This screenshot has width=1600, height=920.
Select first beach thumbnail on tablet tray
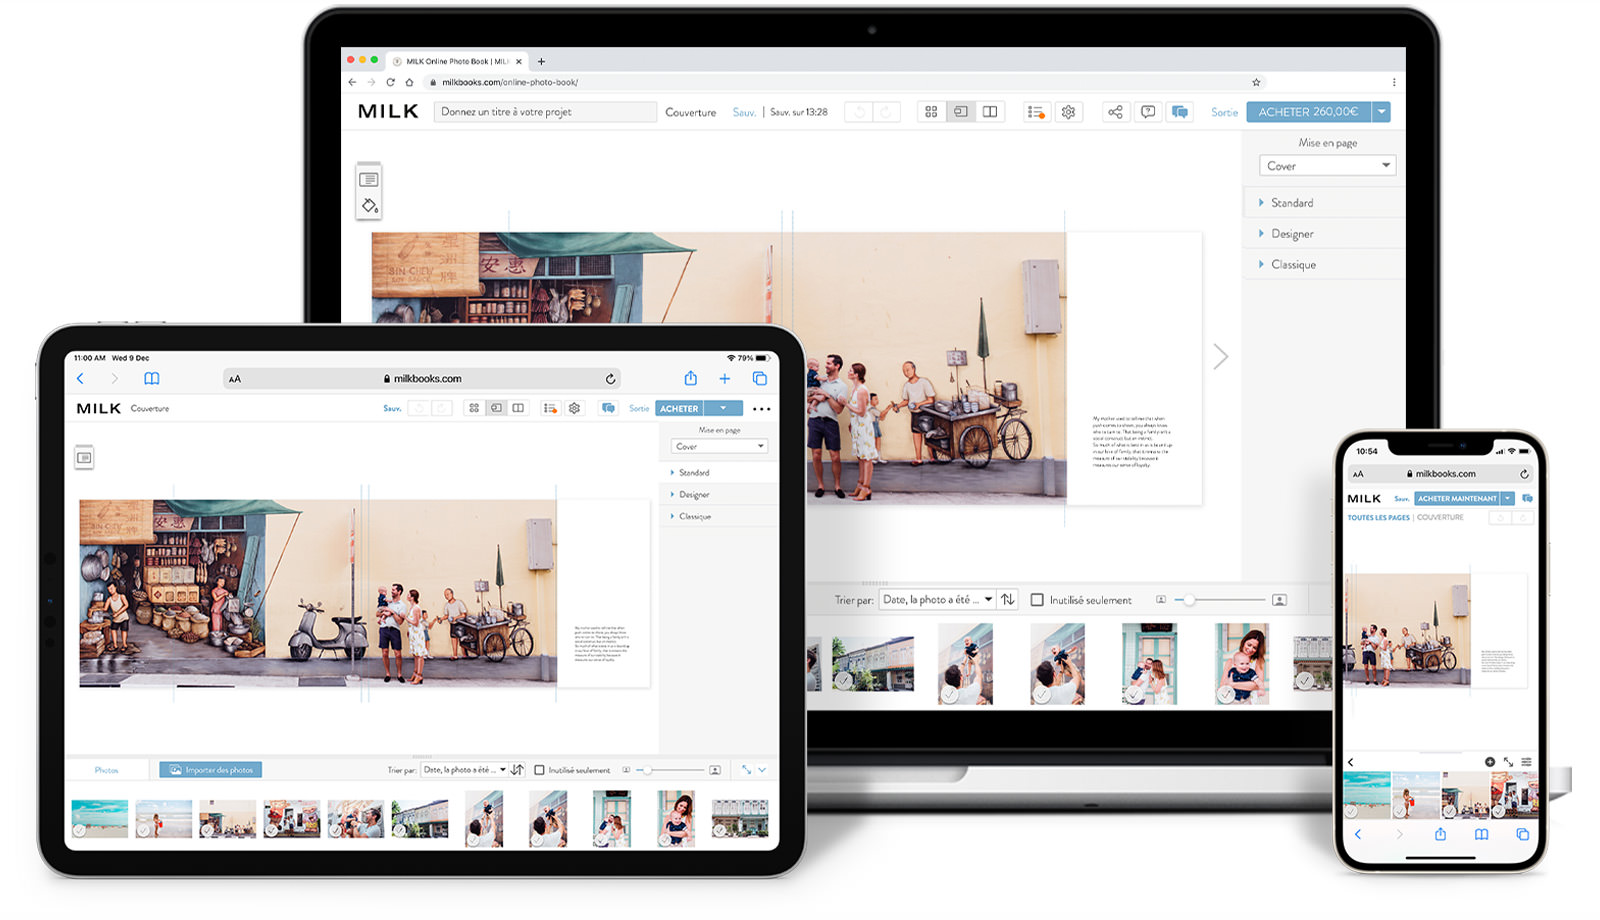tap(100, 819)
